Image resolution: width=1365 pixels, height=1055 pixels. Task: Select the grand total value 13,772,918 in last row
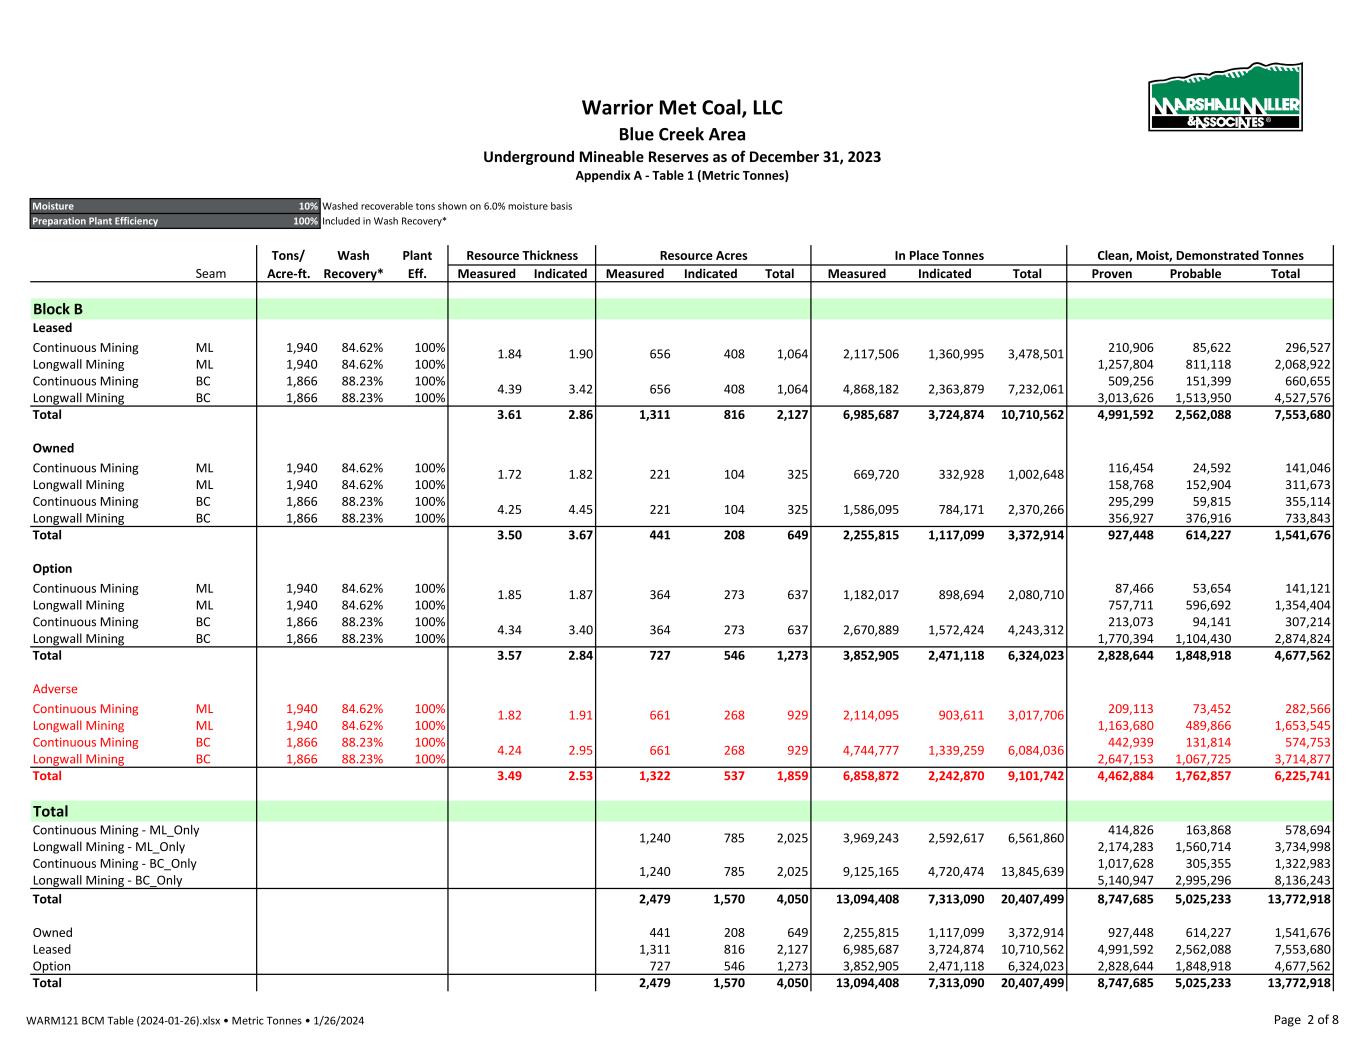point(1298,983)
